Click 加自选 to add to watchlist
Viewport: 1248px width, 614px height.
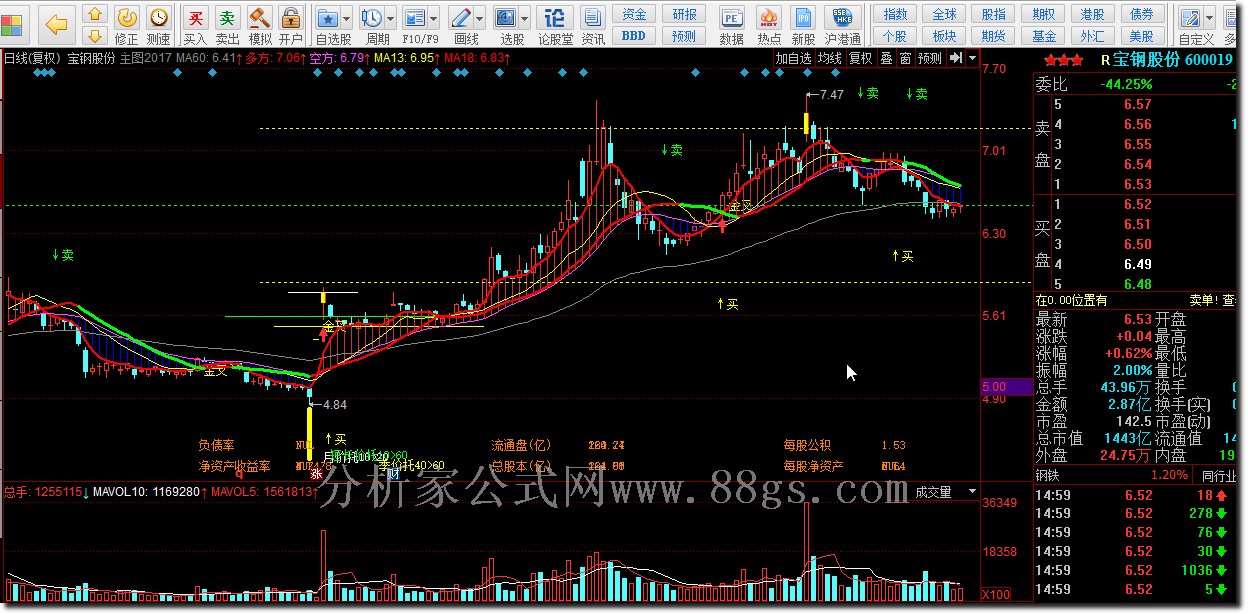point(794,58)
